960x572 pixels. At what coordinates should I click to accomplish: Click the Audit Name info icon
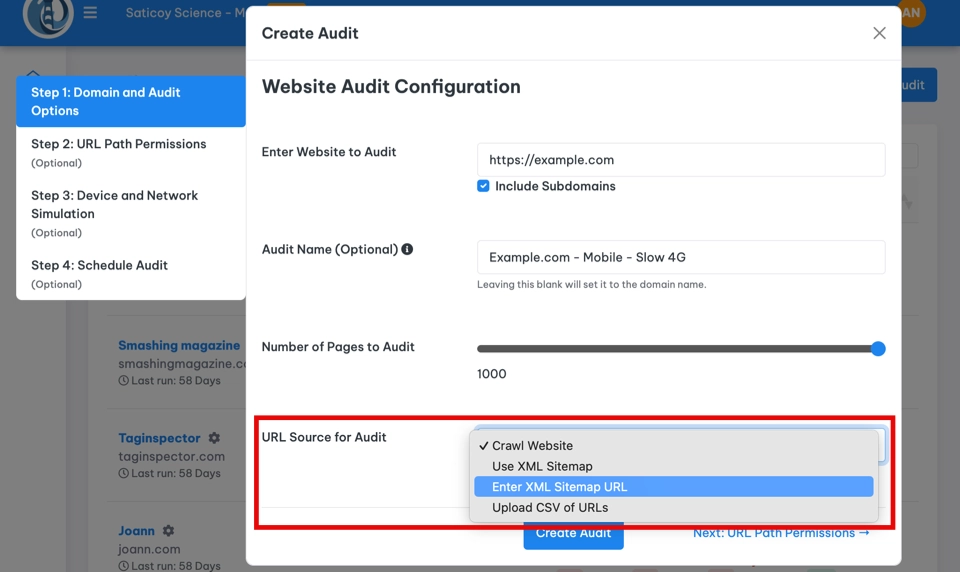pyautogui.click(x=407, y=250)
